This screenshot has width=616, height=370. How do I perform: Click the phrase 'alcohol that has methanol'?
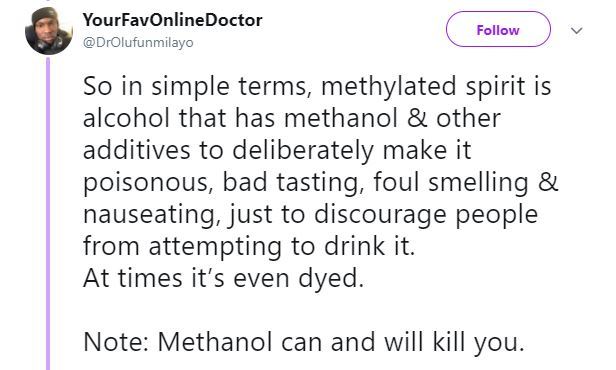(240, 118)
